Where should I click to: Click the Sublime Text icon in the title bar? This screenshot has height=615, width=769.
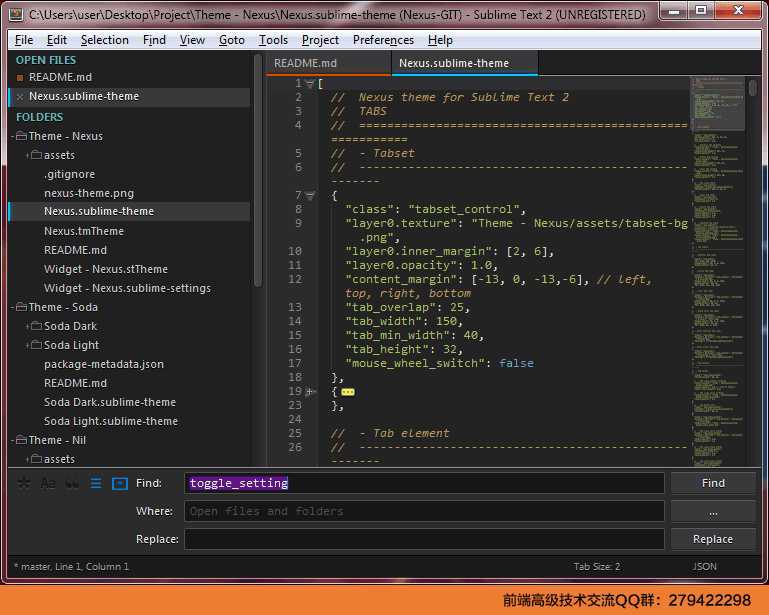click(16, 14)
